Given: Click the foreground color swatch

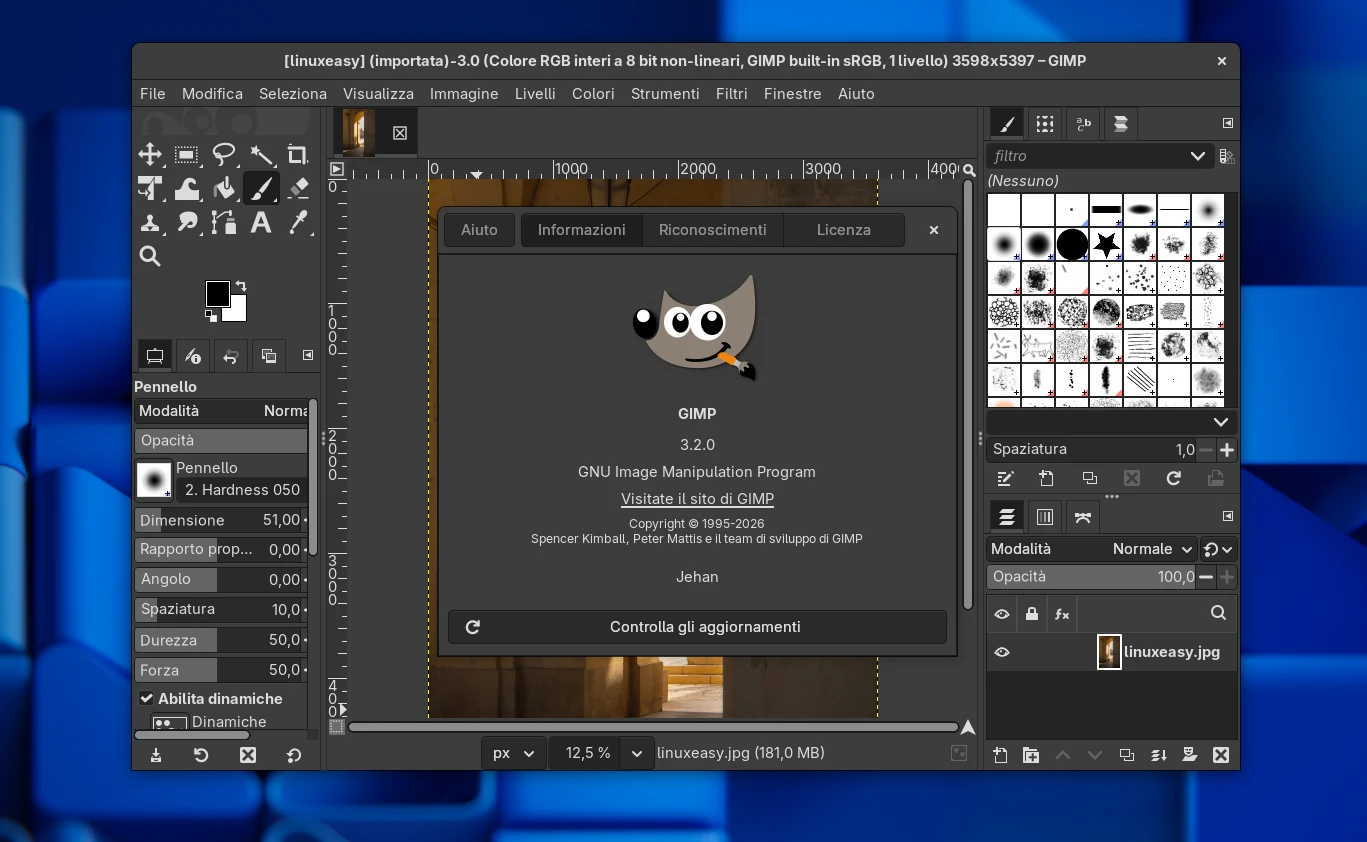Looking at the screenshot, I should 217,294.
